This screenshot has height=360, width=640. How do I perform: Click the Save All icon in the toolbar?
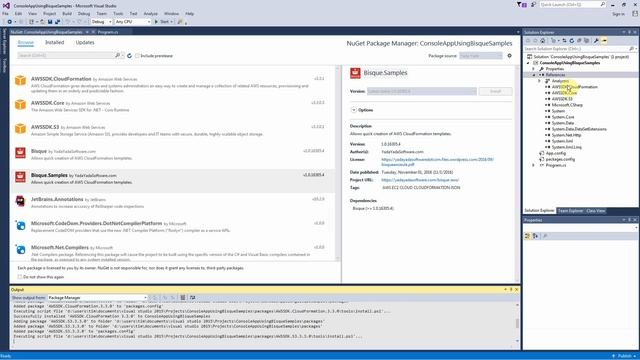pyautogui.click(x=57, y=22)
